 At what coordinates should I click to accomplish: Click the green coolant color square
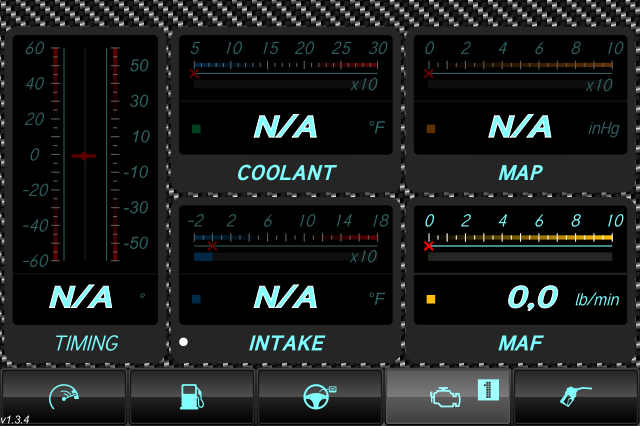coord(196,129)
